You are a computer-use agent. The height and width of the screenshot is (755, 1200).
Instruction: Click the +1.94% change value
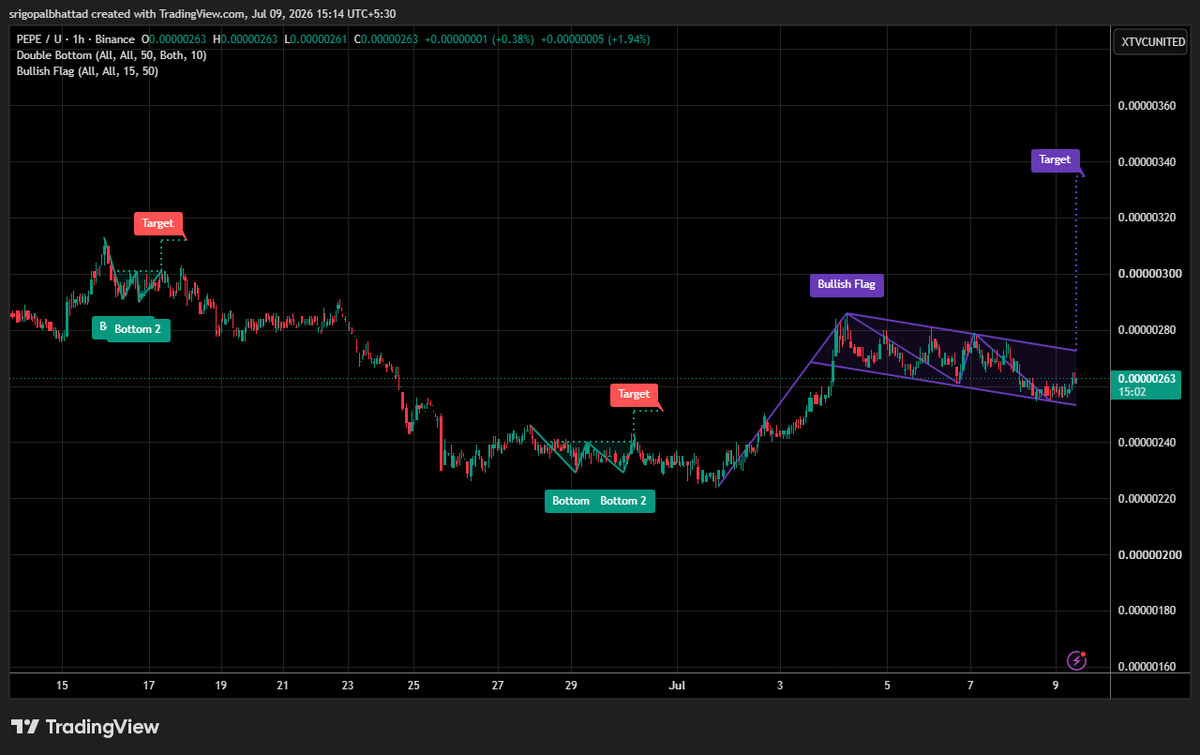point(627,39)
